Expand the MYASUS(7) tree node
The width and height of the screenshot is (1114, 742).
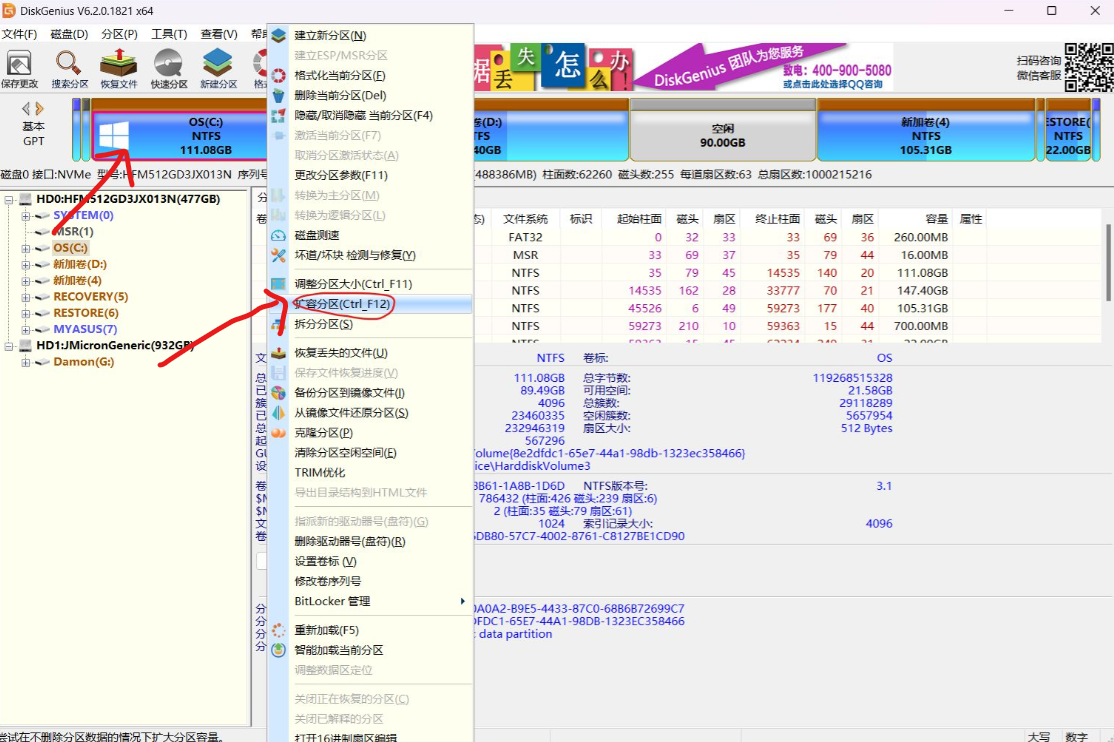pyautogui.click(x=26, y=330)
